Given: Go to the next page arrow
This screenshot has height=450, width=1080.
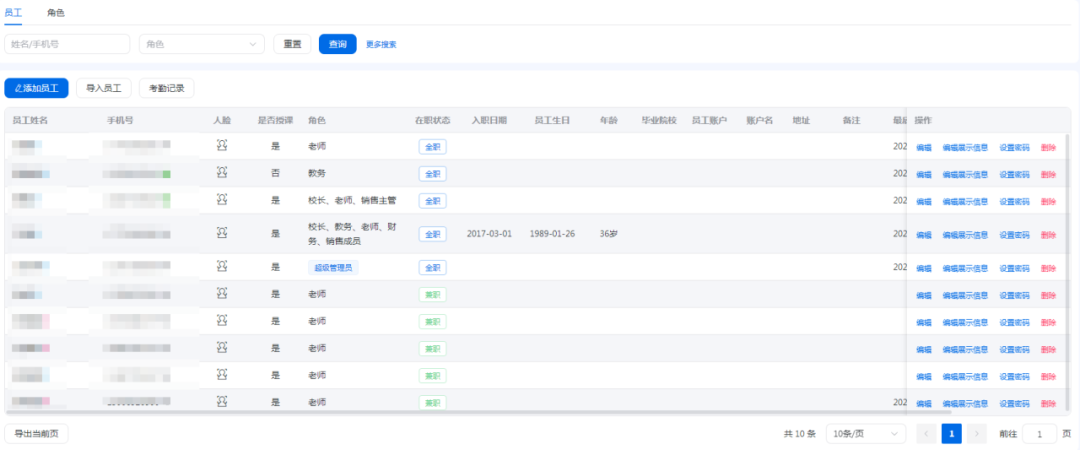Looking at the screenshot, I should click(977, 434).
